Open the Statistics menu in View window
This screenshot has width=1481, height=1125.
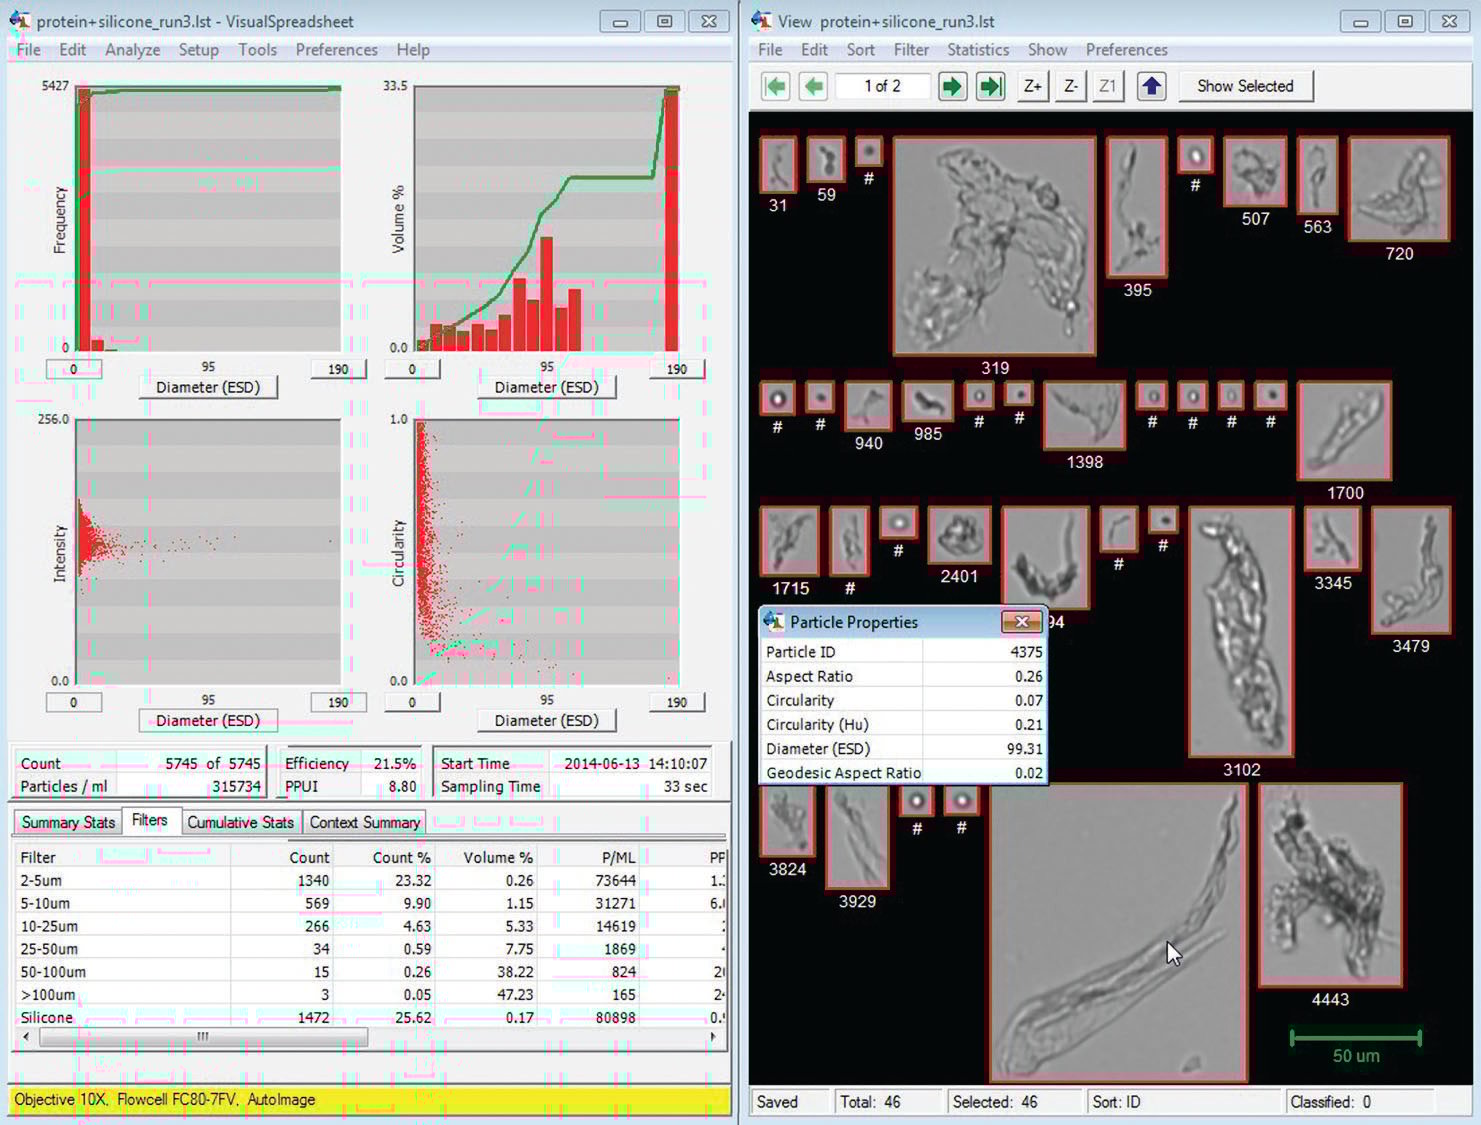(x=977, y=50)
